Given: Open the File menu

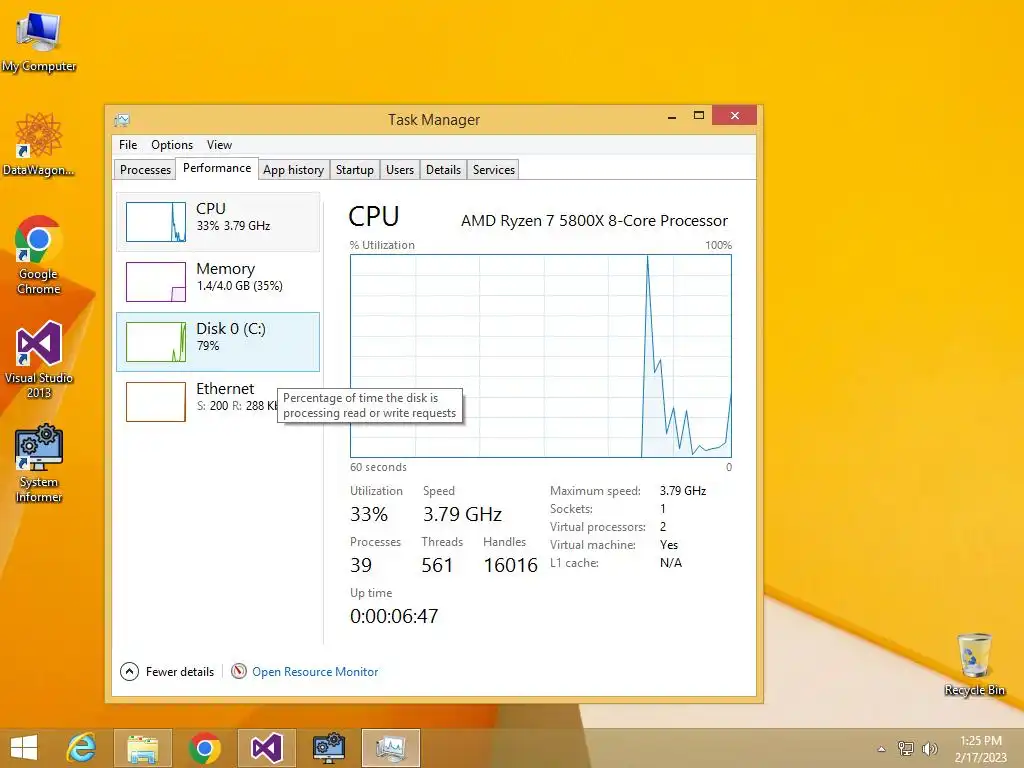Looking at the screenshot, I should point(128,145).
